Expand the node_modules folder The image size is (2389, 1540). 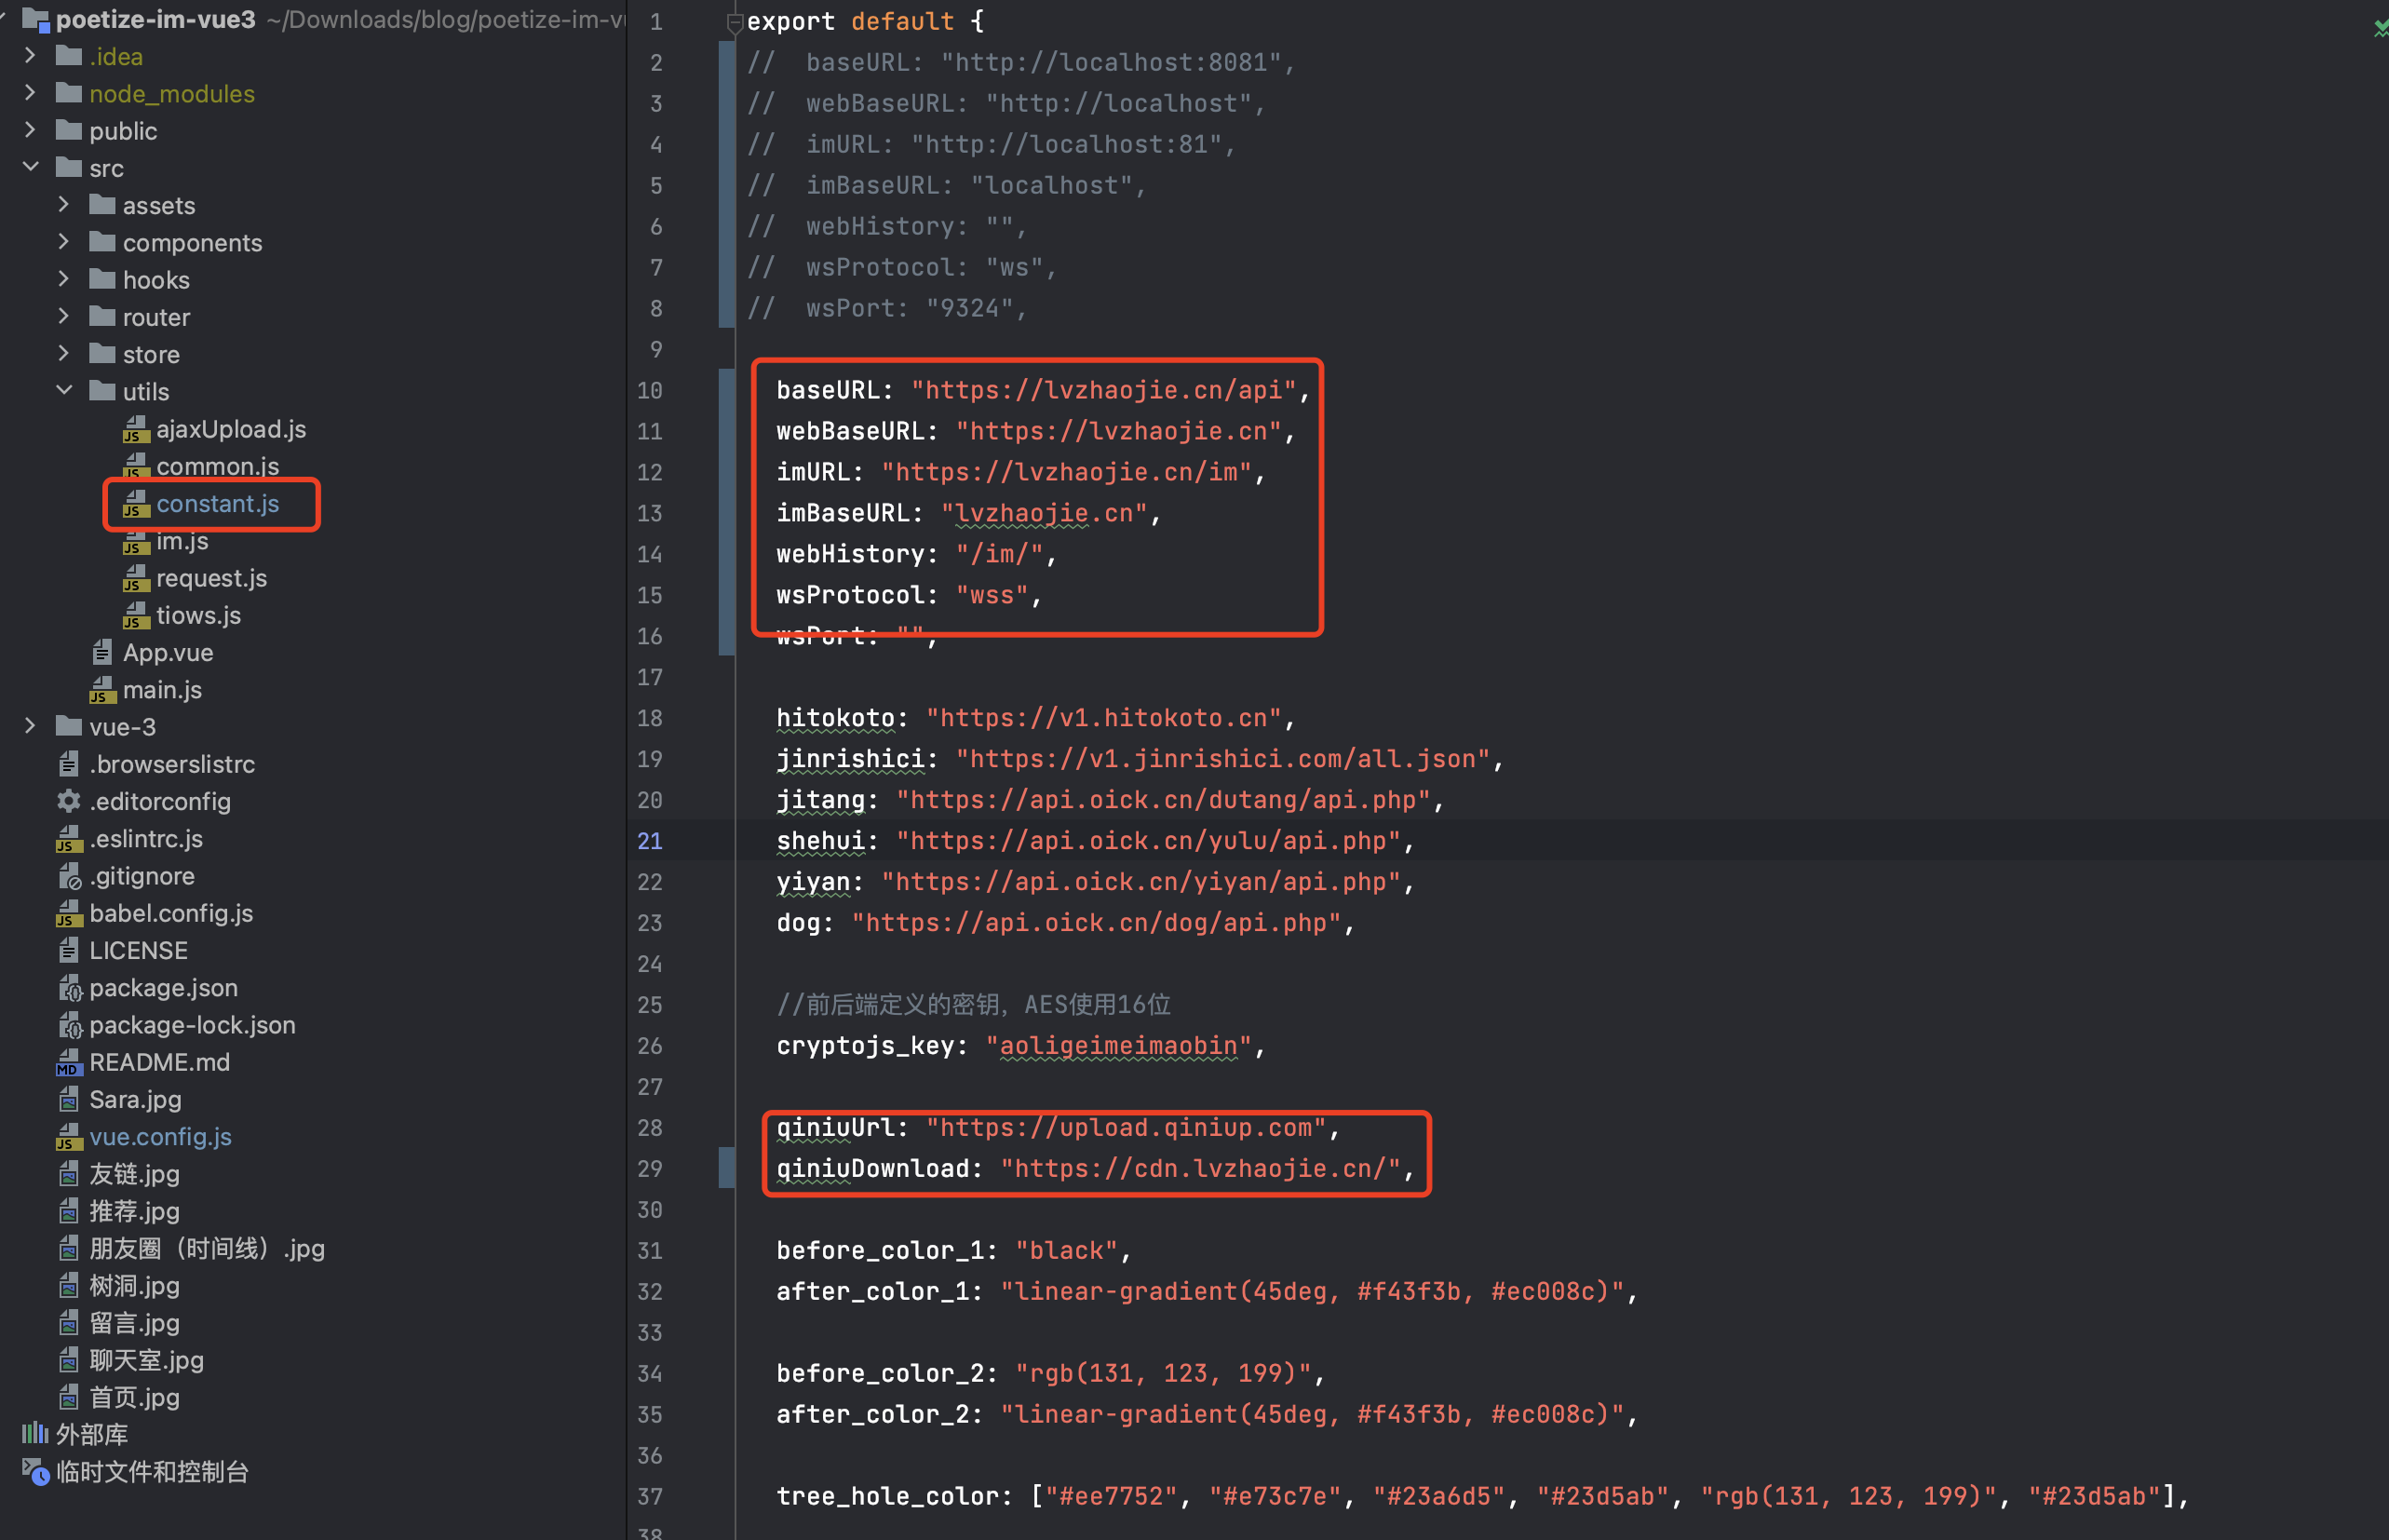[x=31, y=93]
